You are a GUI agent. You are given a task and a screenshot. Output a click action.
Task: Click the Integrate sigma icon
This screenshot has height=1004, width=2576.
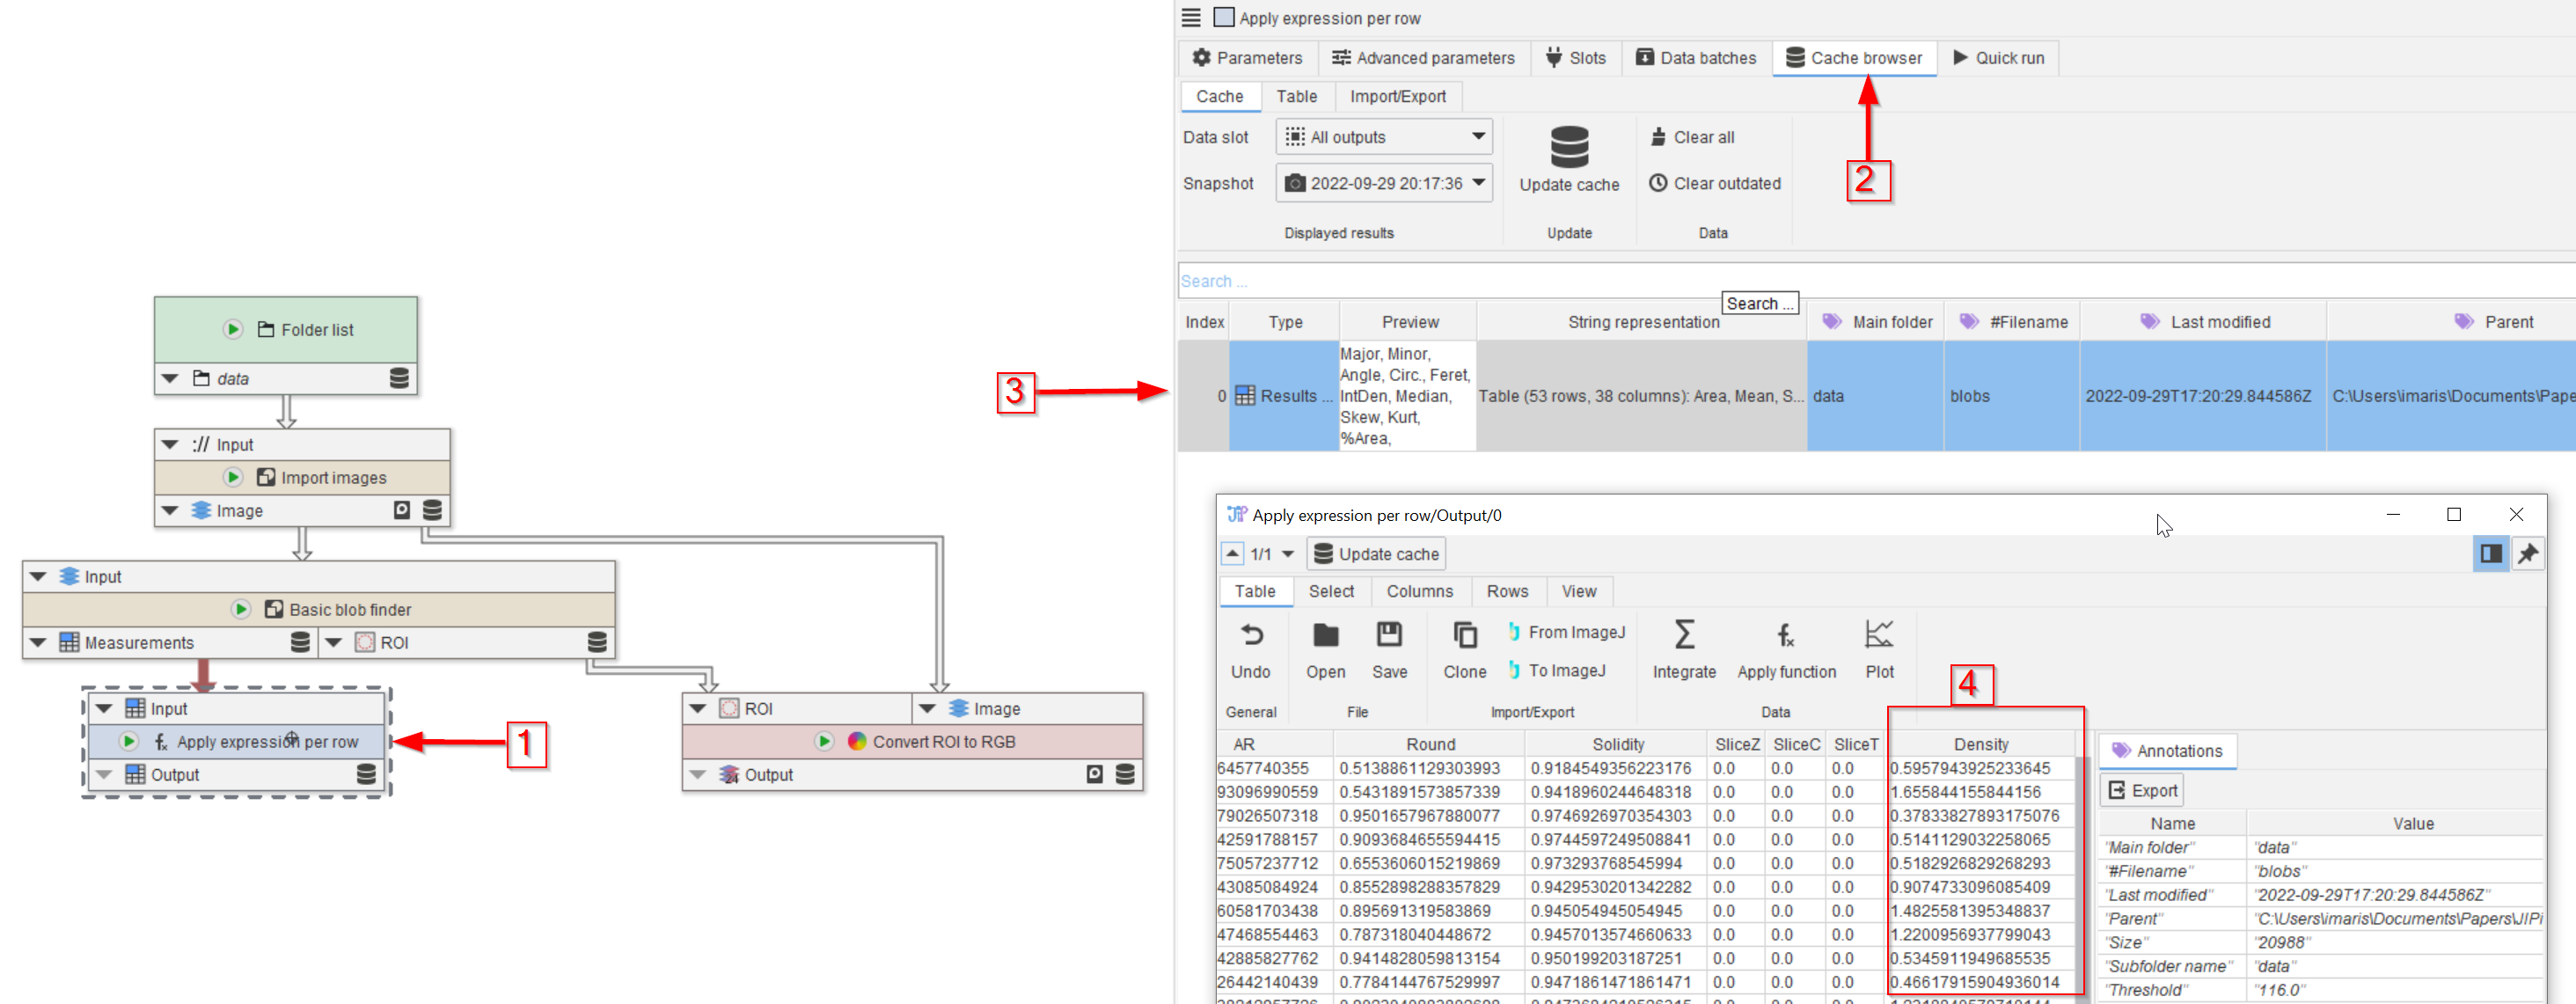(1683, 634)
